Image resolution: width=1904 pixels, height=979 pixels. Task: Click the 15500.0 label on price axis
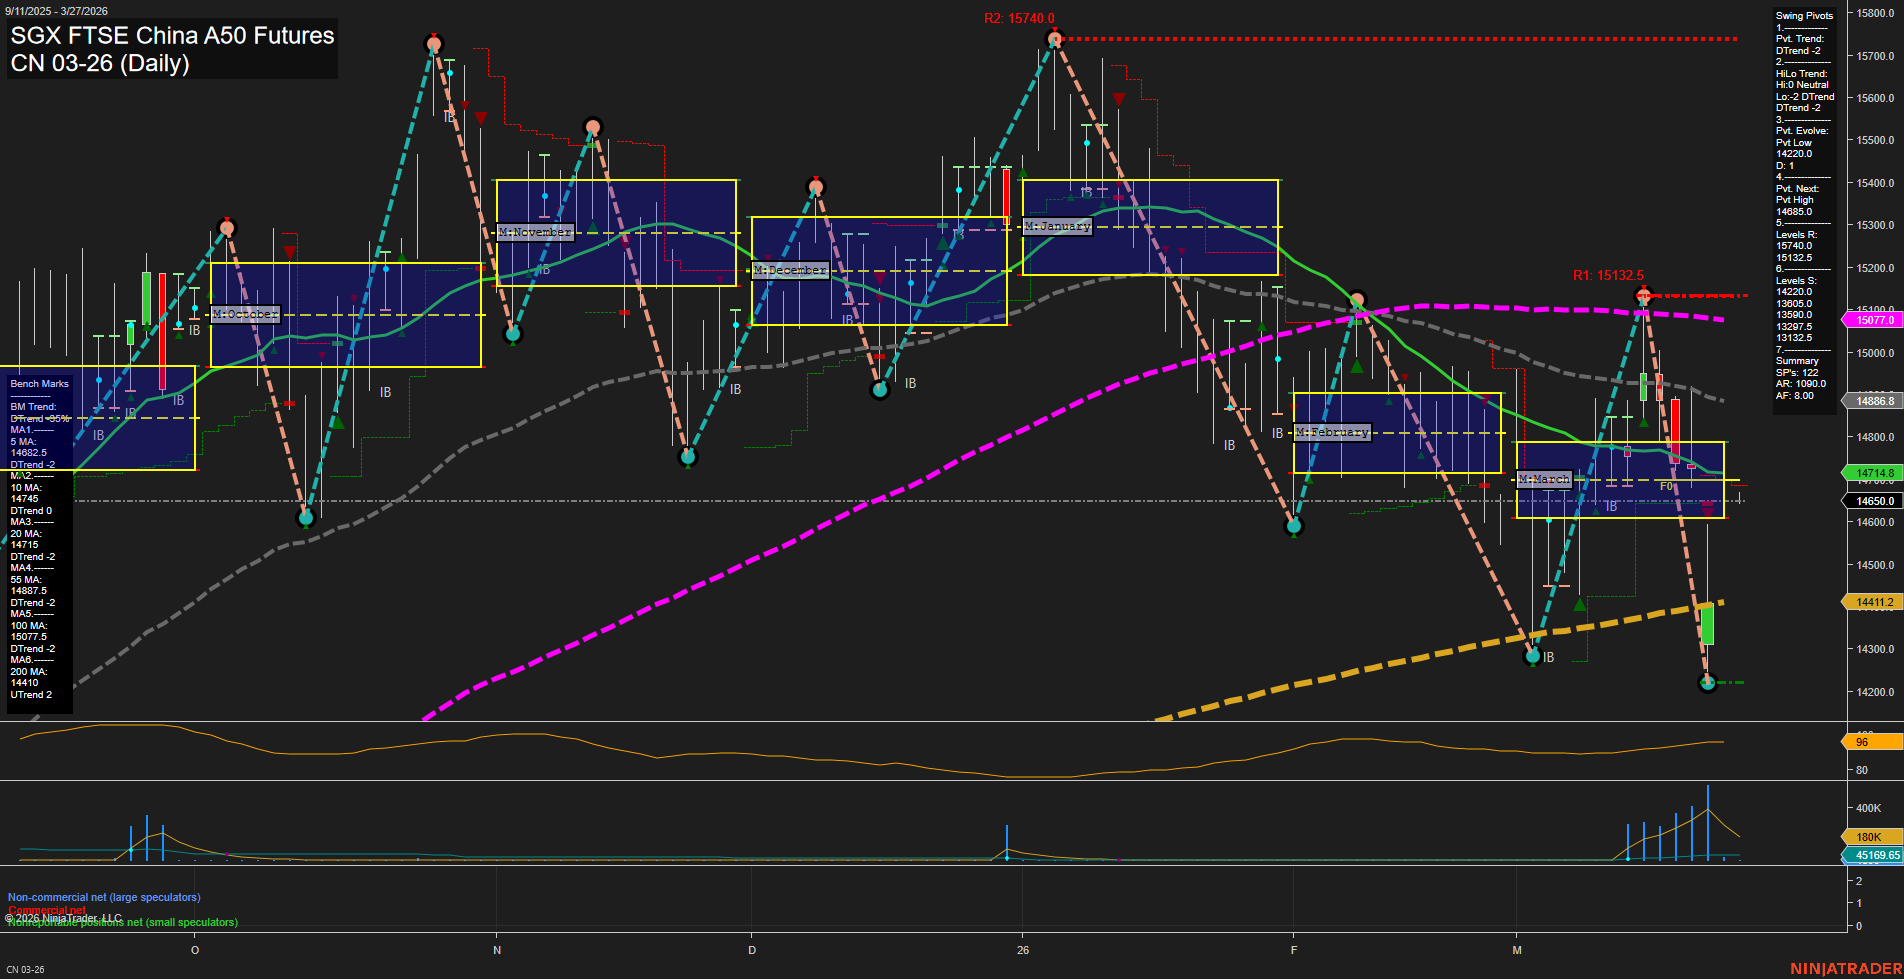[x=1877, y=141]
